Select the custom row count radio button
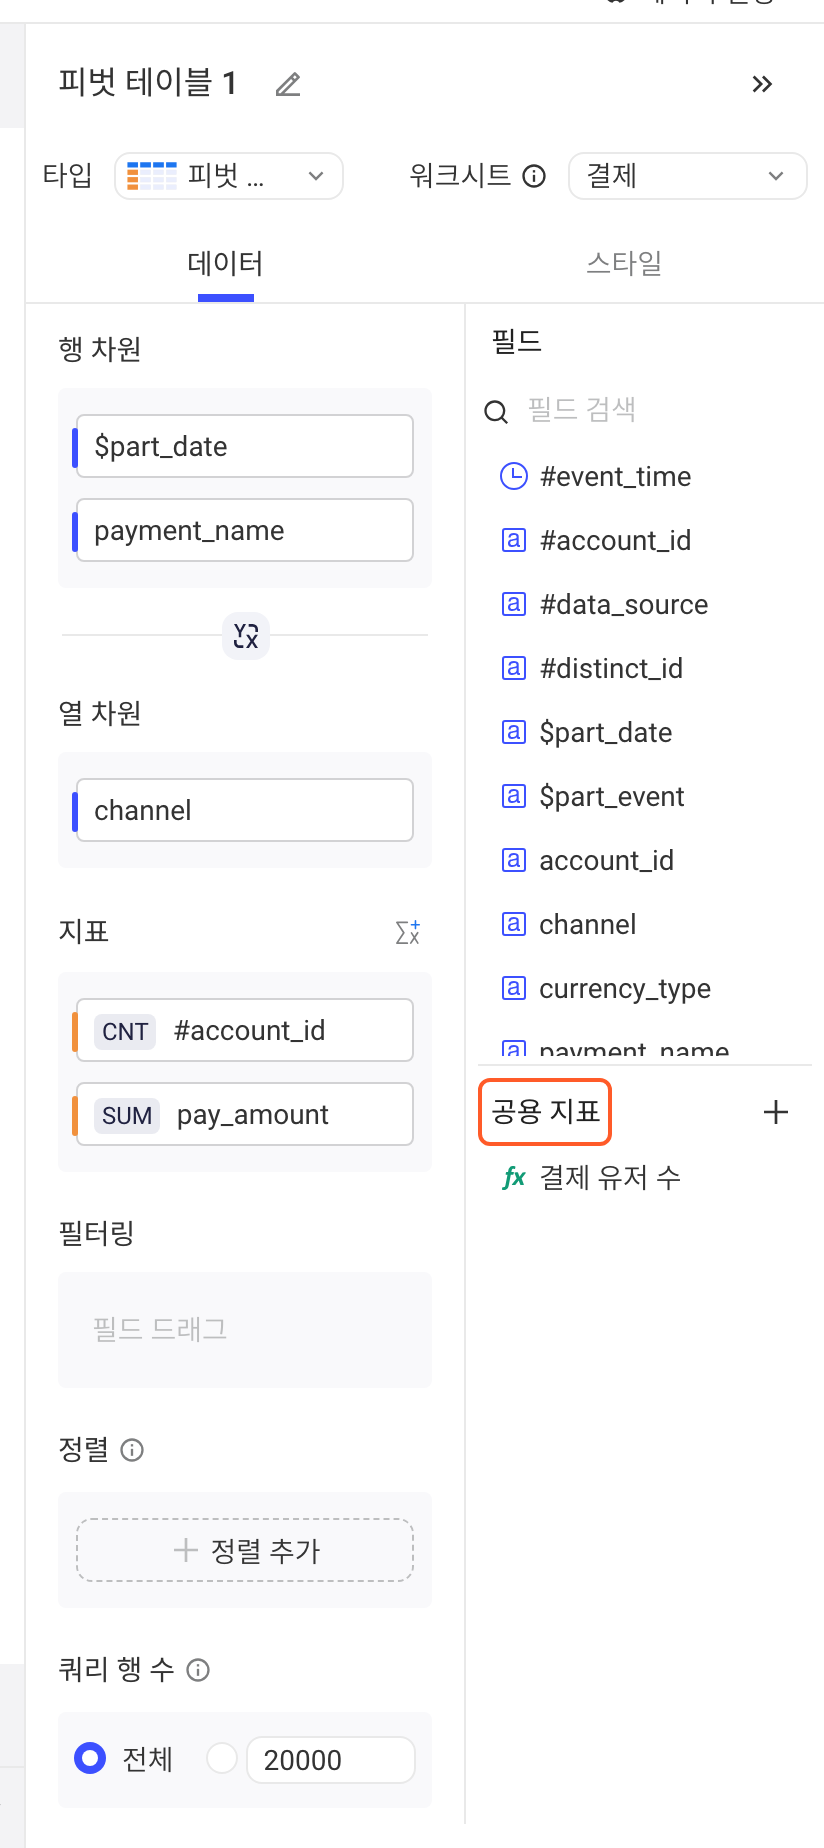824x1848 pixels. (x=221, y=1758)
